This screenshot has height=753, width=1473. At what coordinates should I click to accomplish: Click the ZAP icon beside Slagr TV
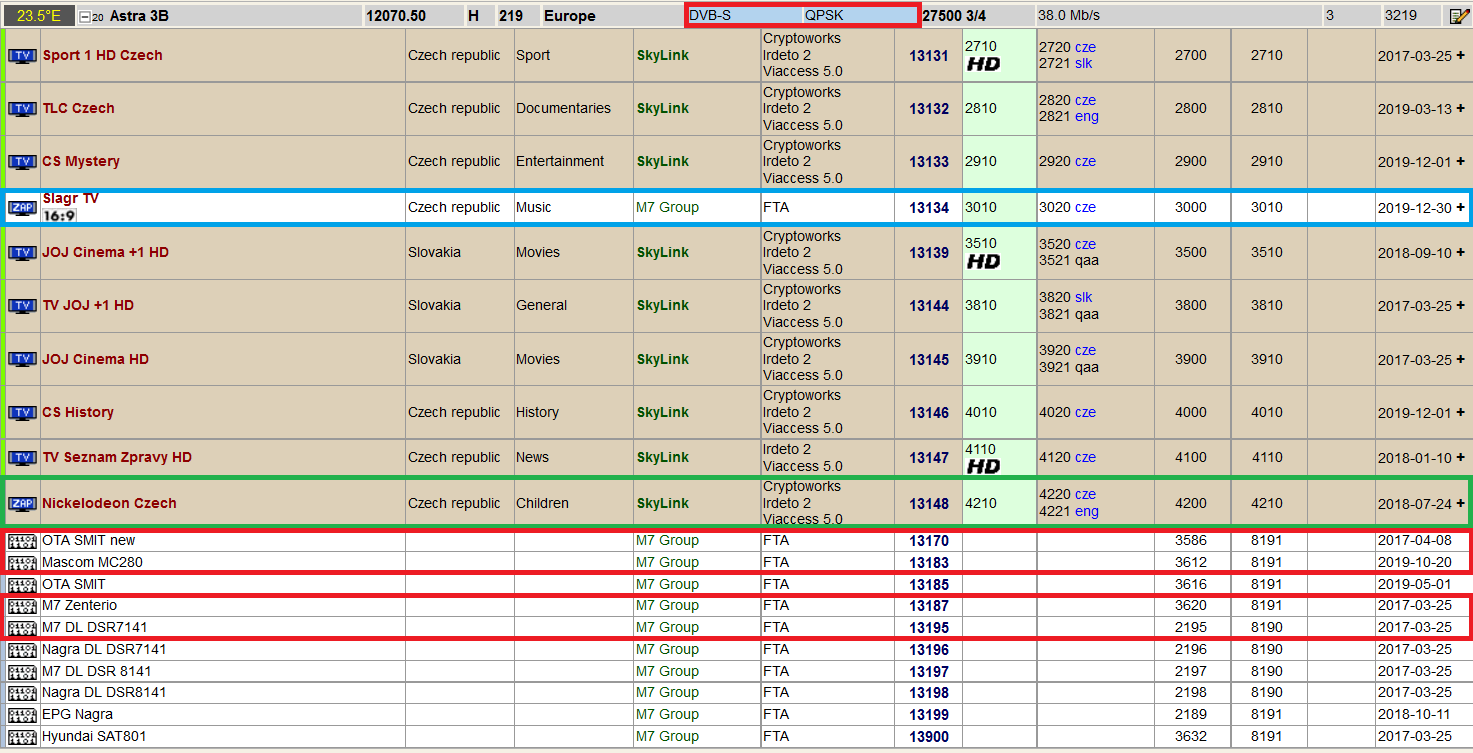tap(22, 208)
